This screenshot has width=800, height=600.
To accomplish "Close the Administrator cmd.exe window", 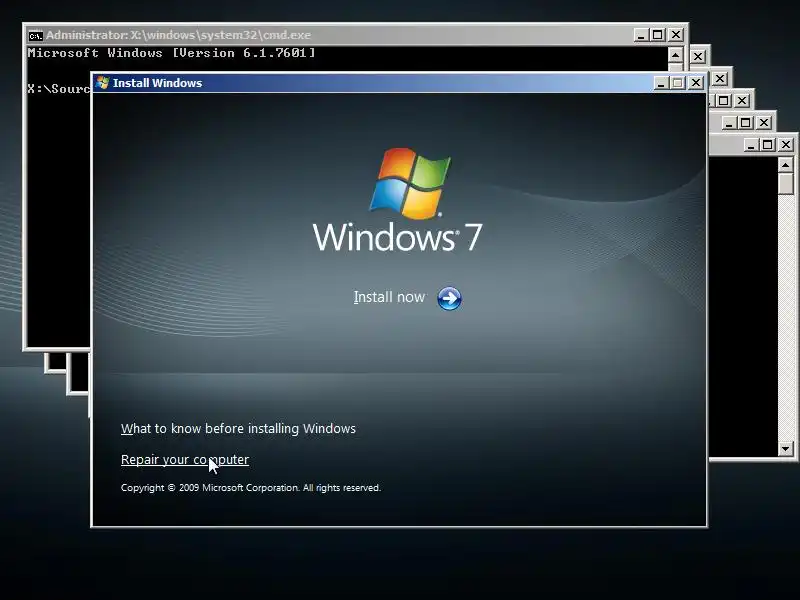I will tap(676, 35).
